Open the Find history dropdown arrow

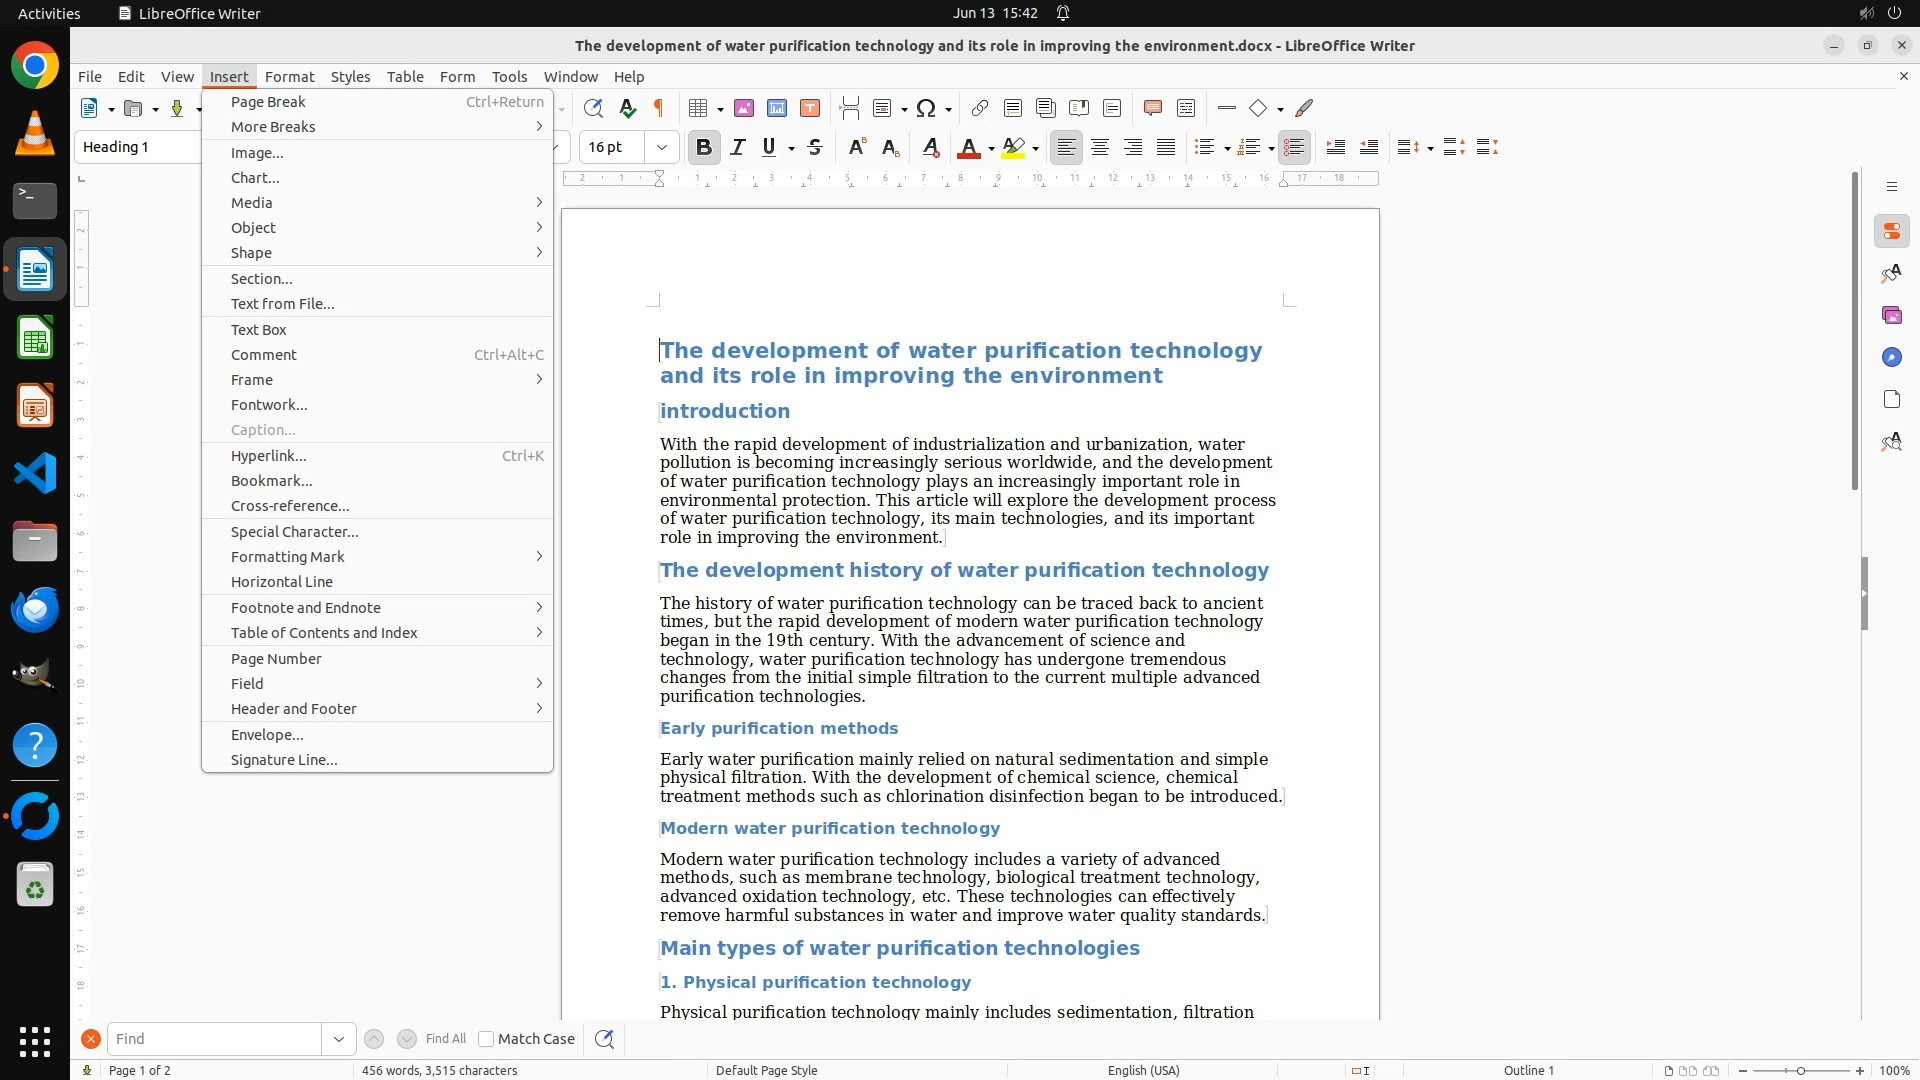[x=338, y=1039]
